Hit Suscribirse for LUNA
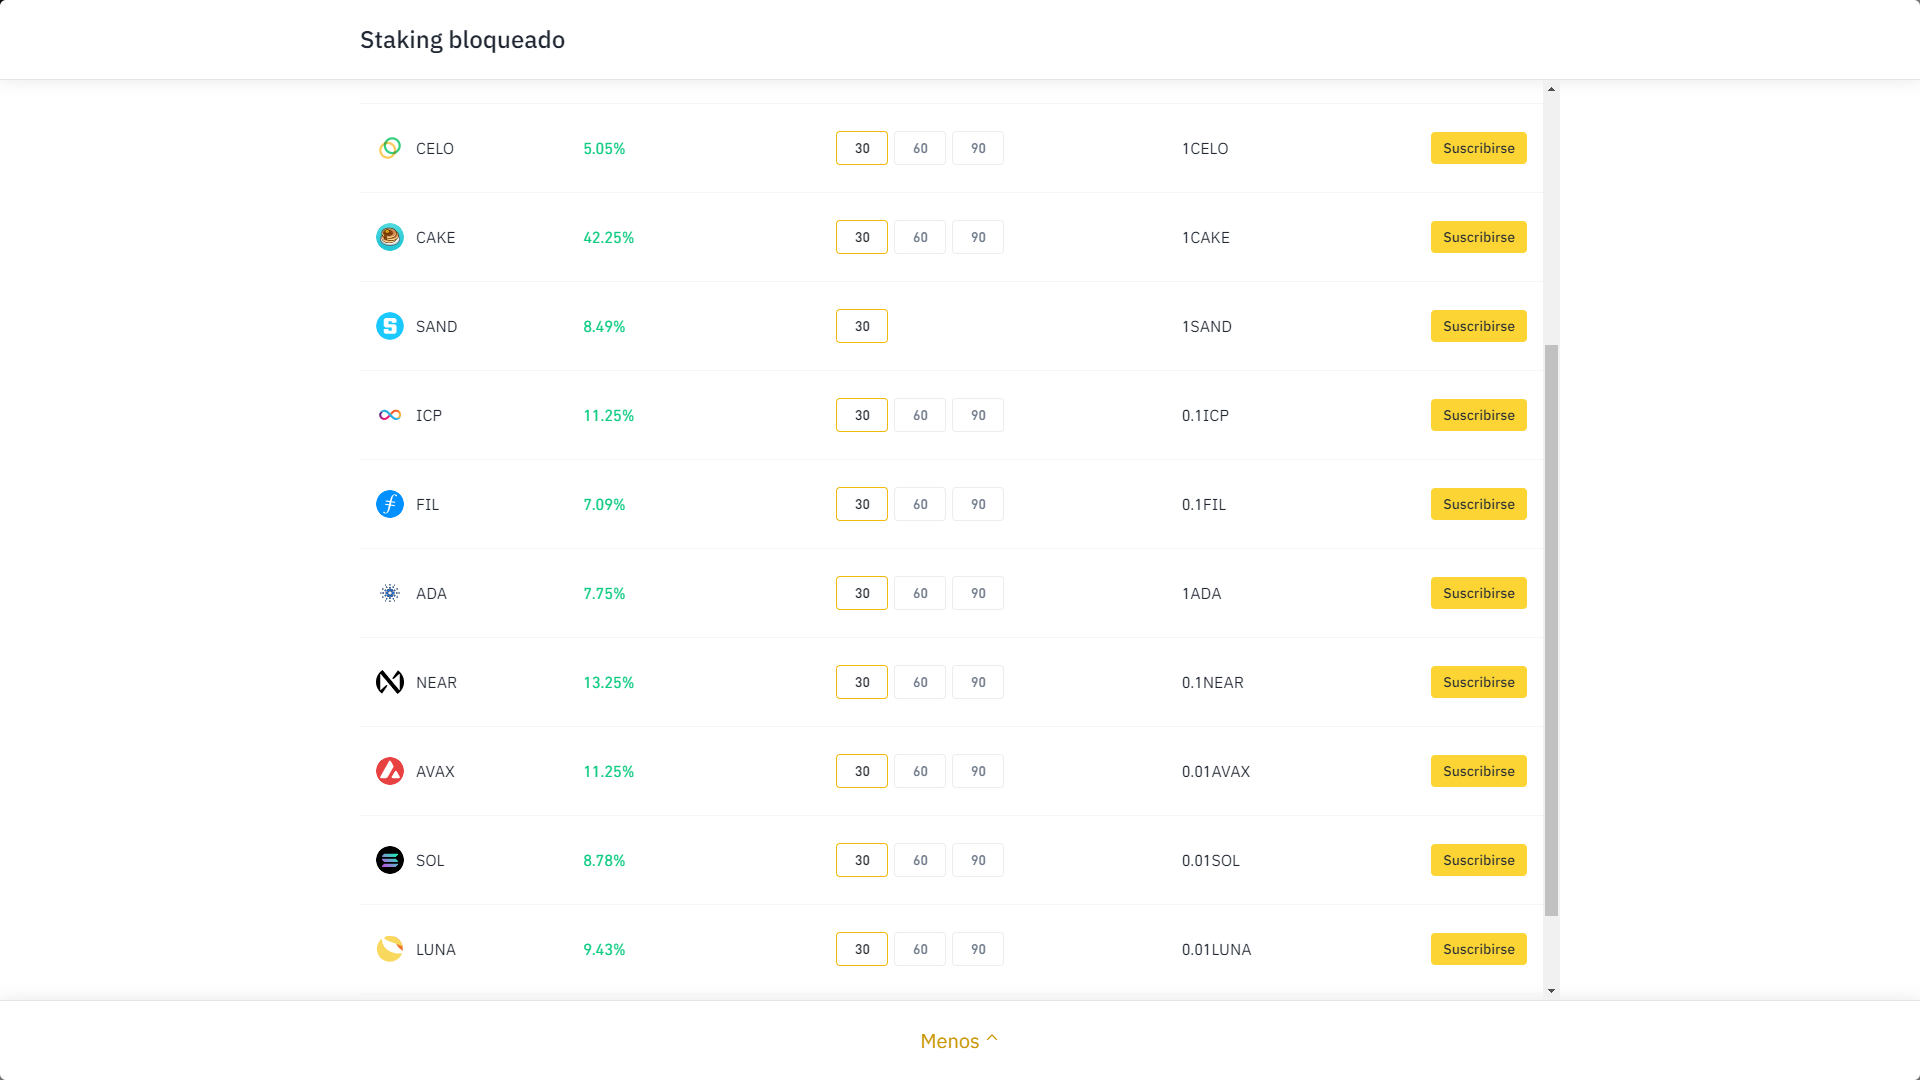Viewport: 1920px width, 1080px height. (x=1478, y=949)
